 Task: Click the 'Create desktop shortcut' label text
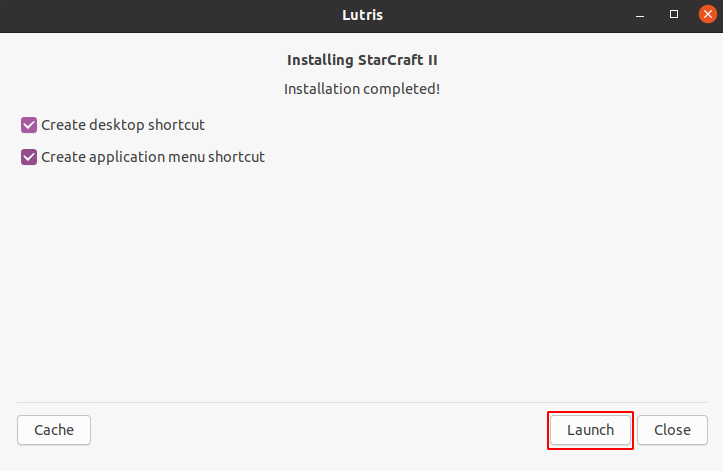122,125
